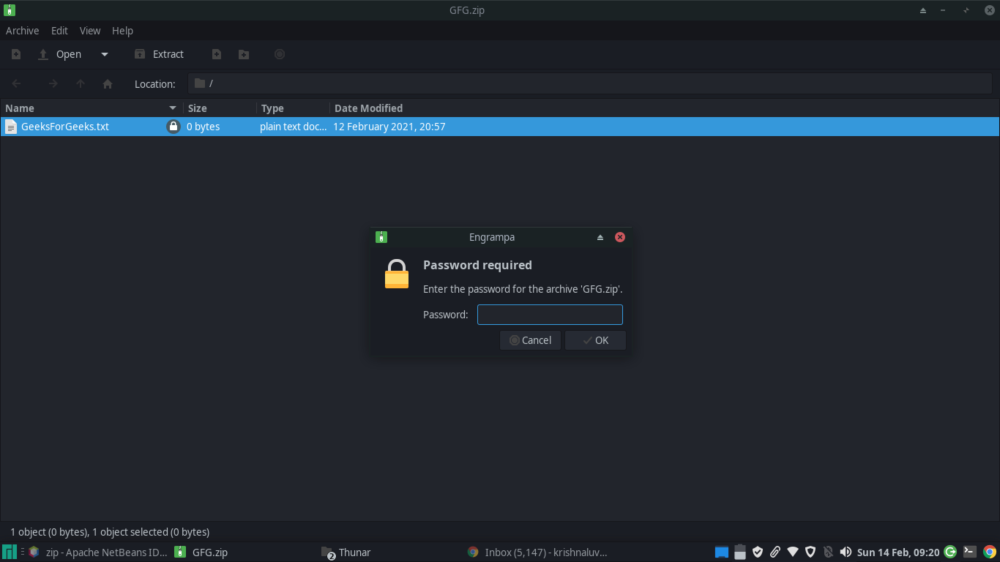The image size is (1000, 562).
Task: Go to the home location icon
Action: click(107, 84)
